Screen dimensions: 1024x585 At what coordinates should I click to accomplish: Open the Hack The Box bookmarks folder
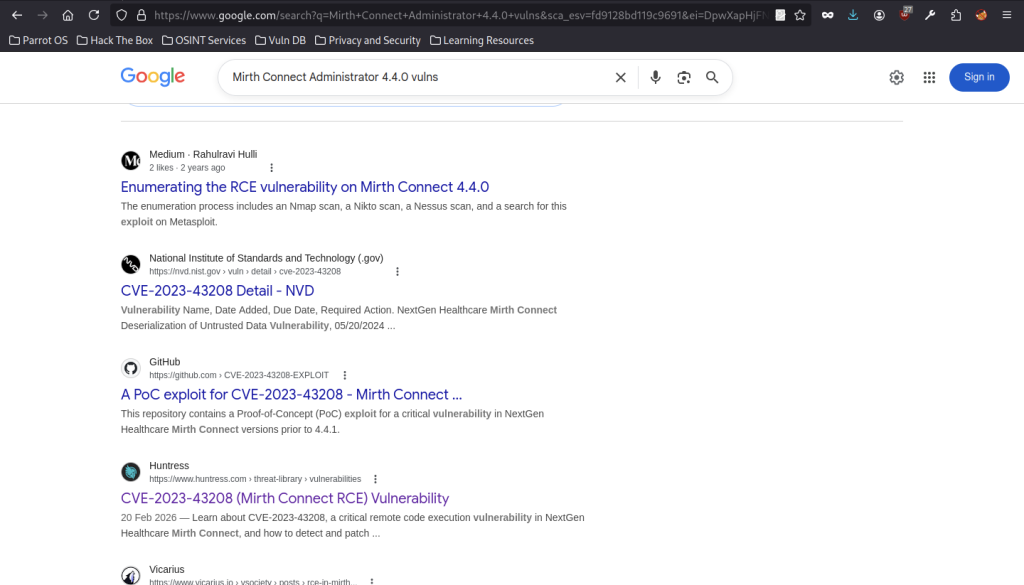tap(114, 40)
